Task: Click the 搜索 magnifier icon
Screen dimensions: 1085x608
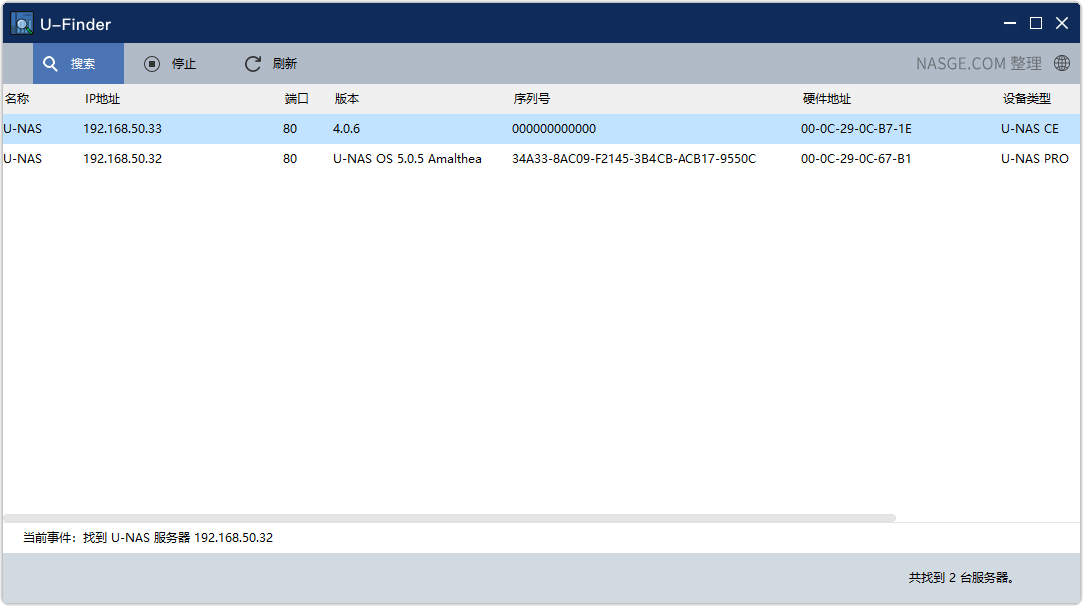Action: pyautogui.click(x=50, y=64)
